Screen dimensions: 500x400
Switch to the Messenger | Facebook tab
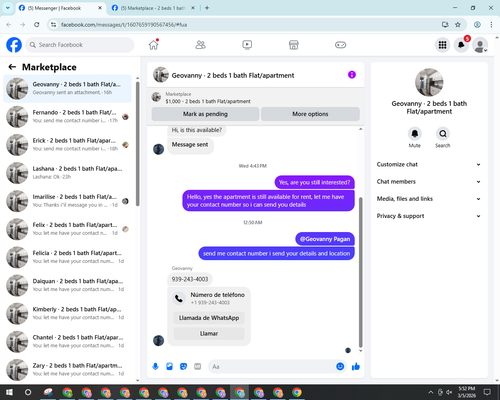[x=60, y=8]
